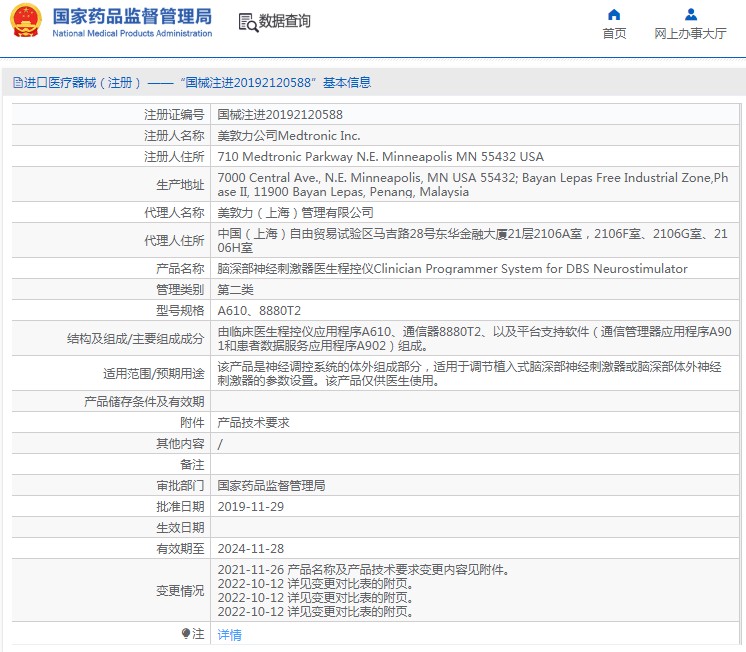Click the bulb icon beside 注
Screen dimensions: 746x652
186,633
